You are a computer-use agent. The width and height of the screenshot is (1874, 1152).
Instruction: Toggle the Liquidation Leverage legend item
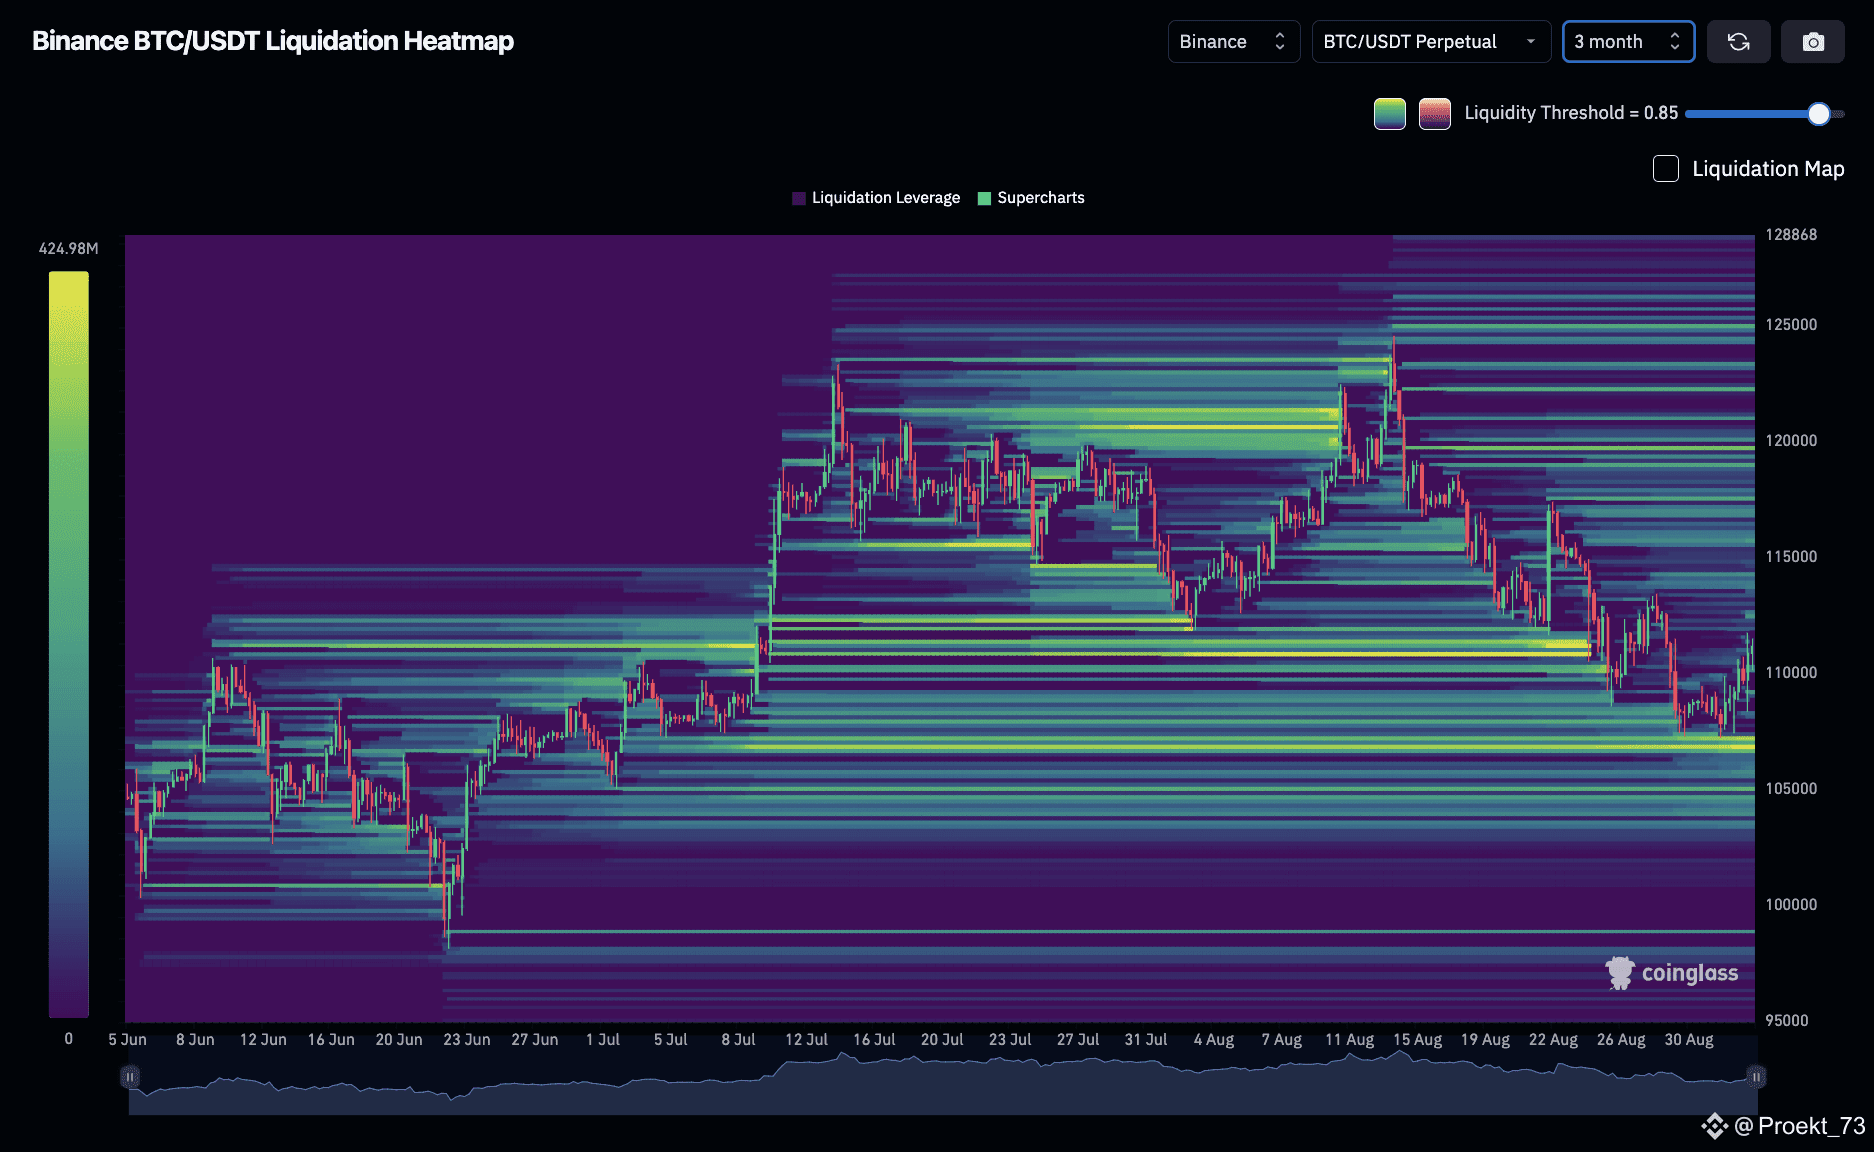click(x=876, y=198)
